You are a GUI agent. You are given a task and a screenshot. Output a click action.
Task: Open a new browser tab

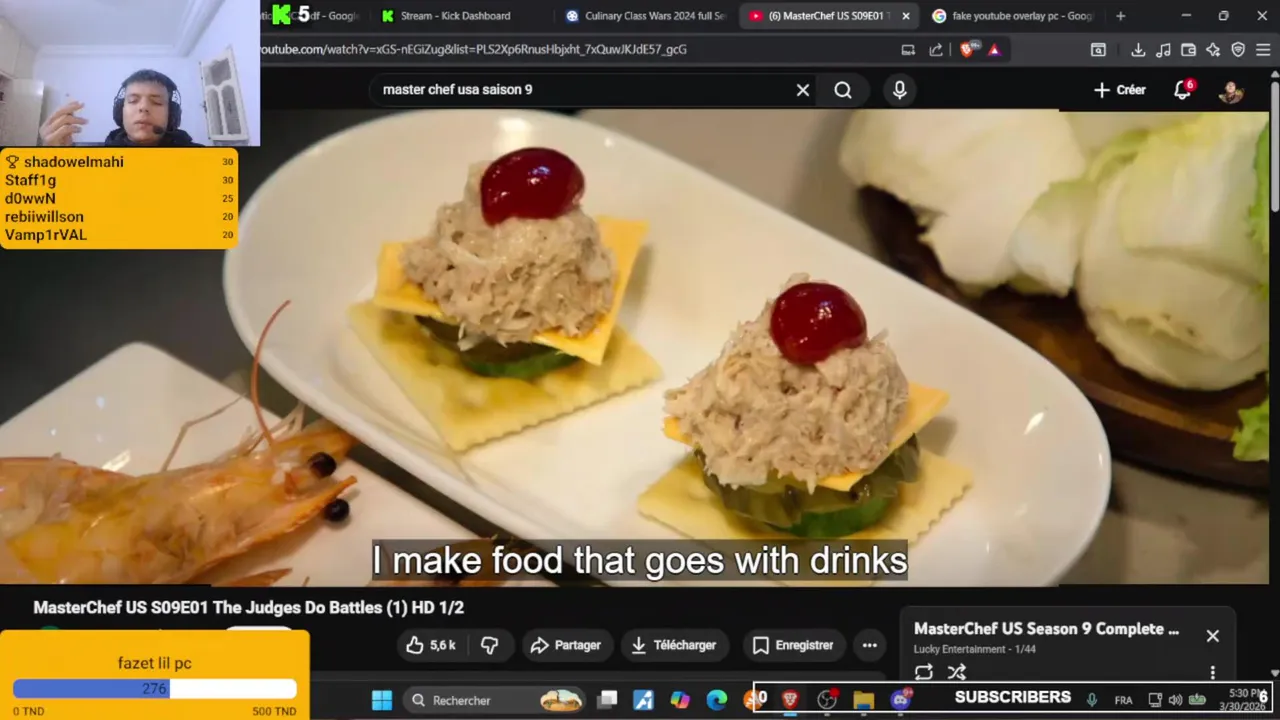[1120, 16]
